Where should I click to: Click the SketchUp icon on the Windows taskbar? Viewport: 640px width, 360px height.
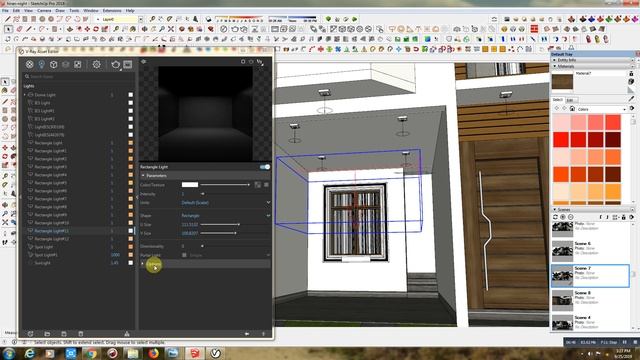point(195,353)
